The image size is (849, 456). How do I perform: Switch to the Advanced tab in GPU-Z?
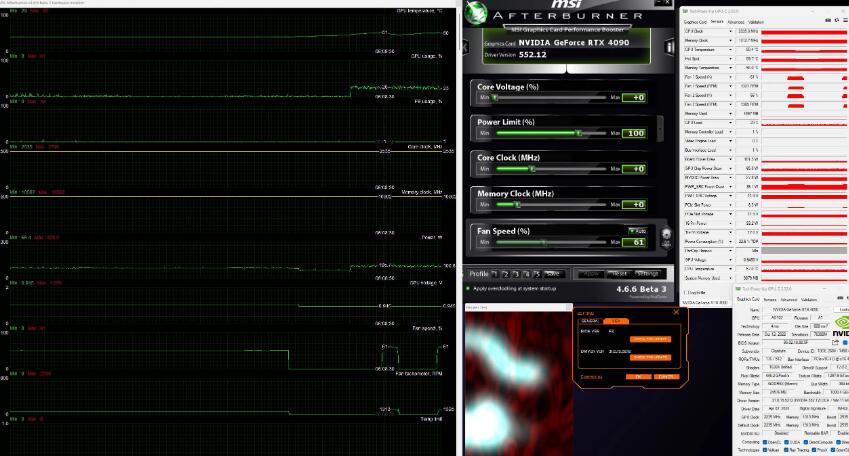click(x=735, y=21)
